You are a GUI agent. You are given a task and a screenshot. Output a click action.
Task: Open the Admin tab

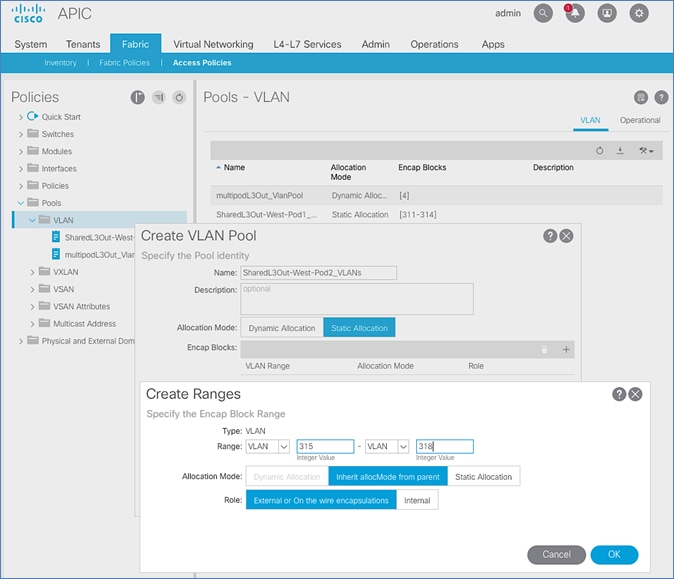(375, 44)
